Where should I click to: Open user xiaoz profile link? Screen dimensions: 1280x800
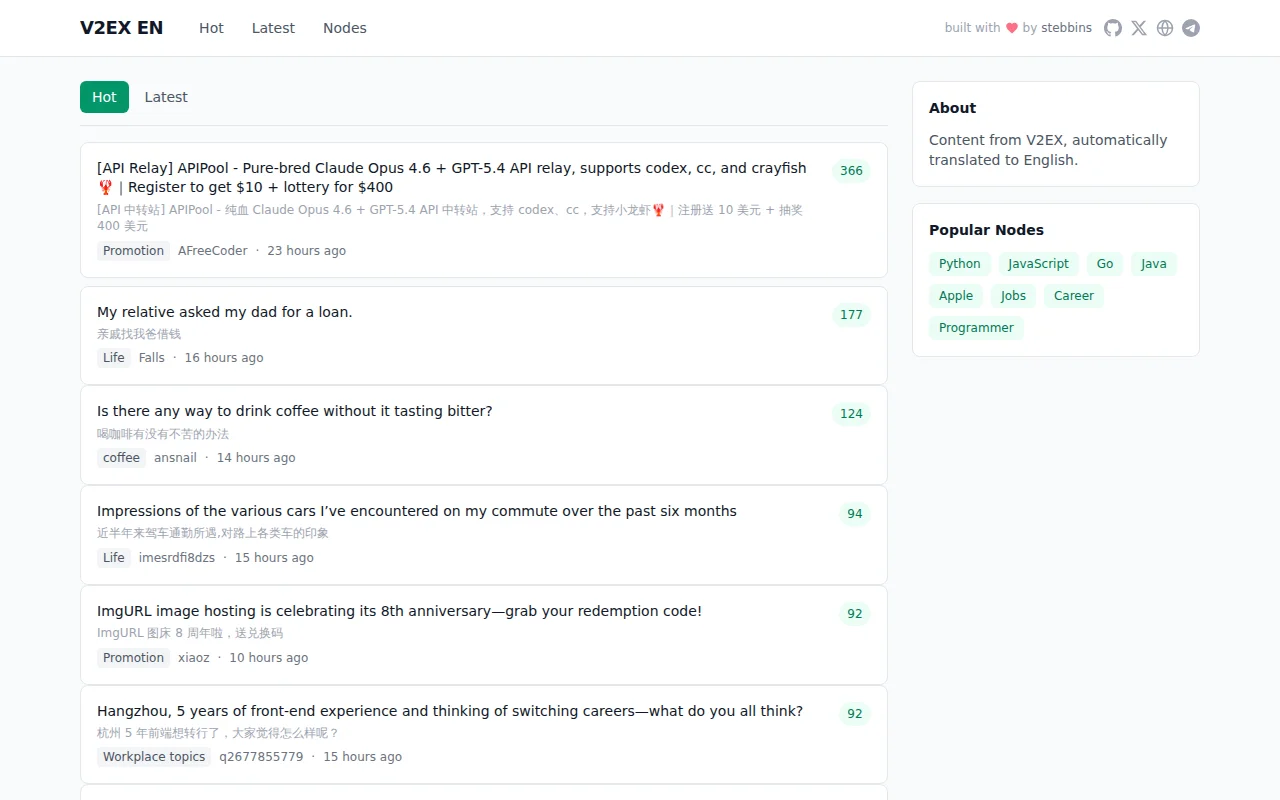pyautogui.click(x=194, y=658)
